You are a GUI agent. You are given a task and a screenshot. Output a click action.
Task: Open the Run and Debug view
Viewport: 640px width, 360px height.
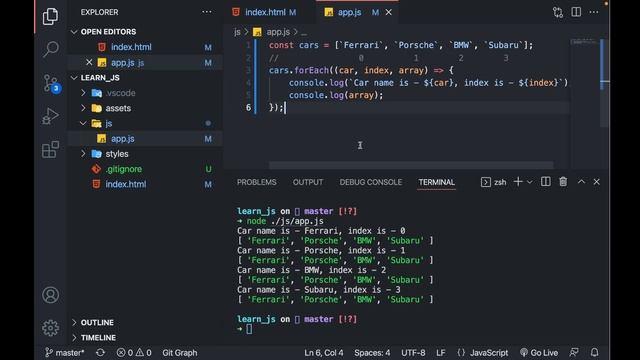pyautogui.click(x=50, y=116)
